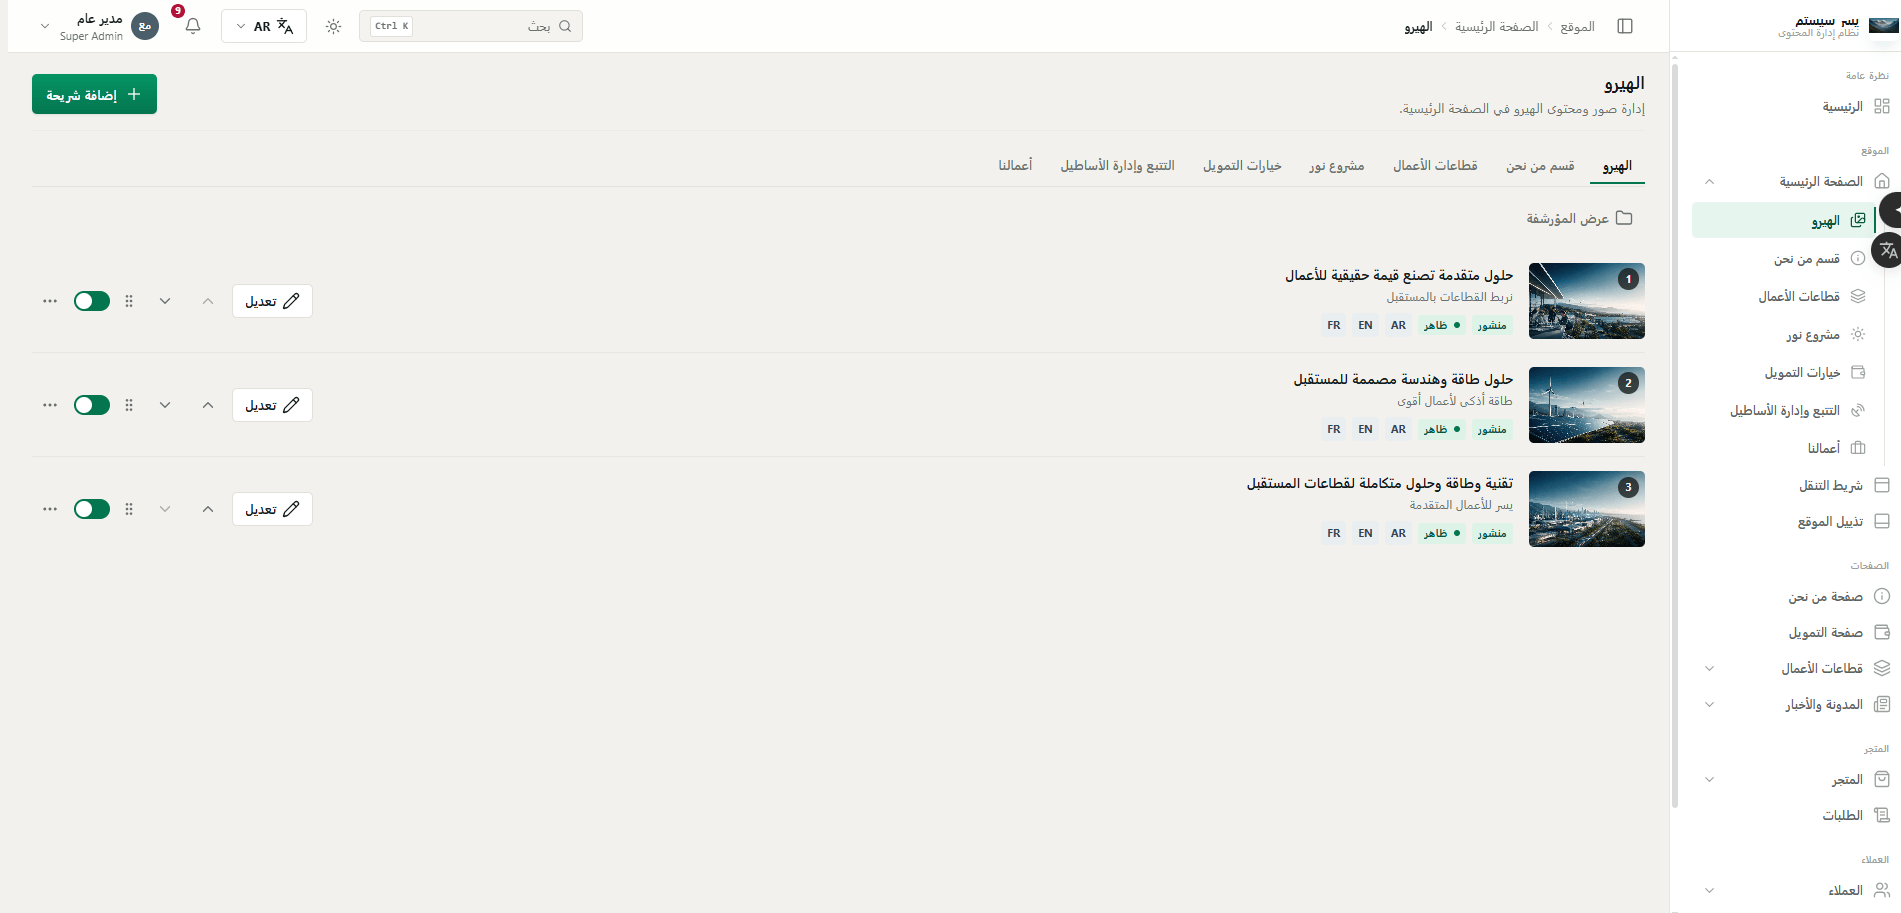
Task: Click in the بحث search field
Action: (x=471, y=26)
